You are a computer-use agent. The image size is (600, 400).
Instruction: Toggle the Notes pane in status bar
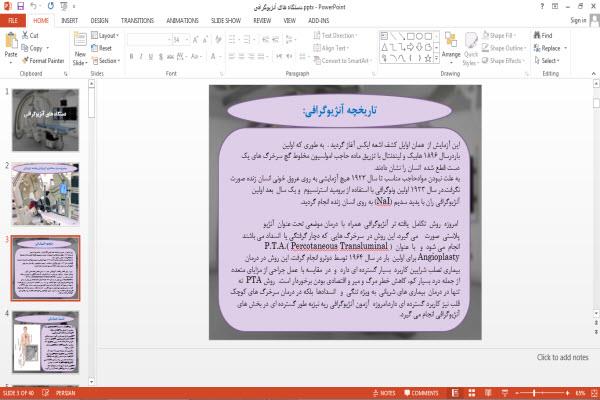pyautogui.click(x=384, y=393)
